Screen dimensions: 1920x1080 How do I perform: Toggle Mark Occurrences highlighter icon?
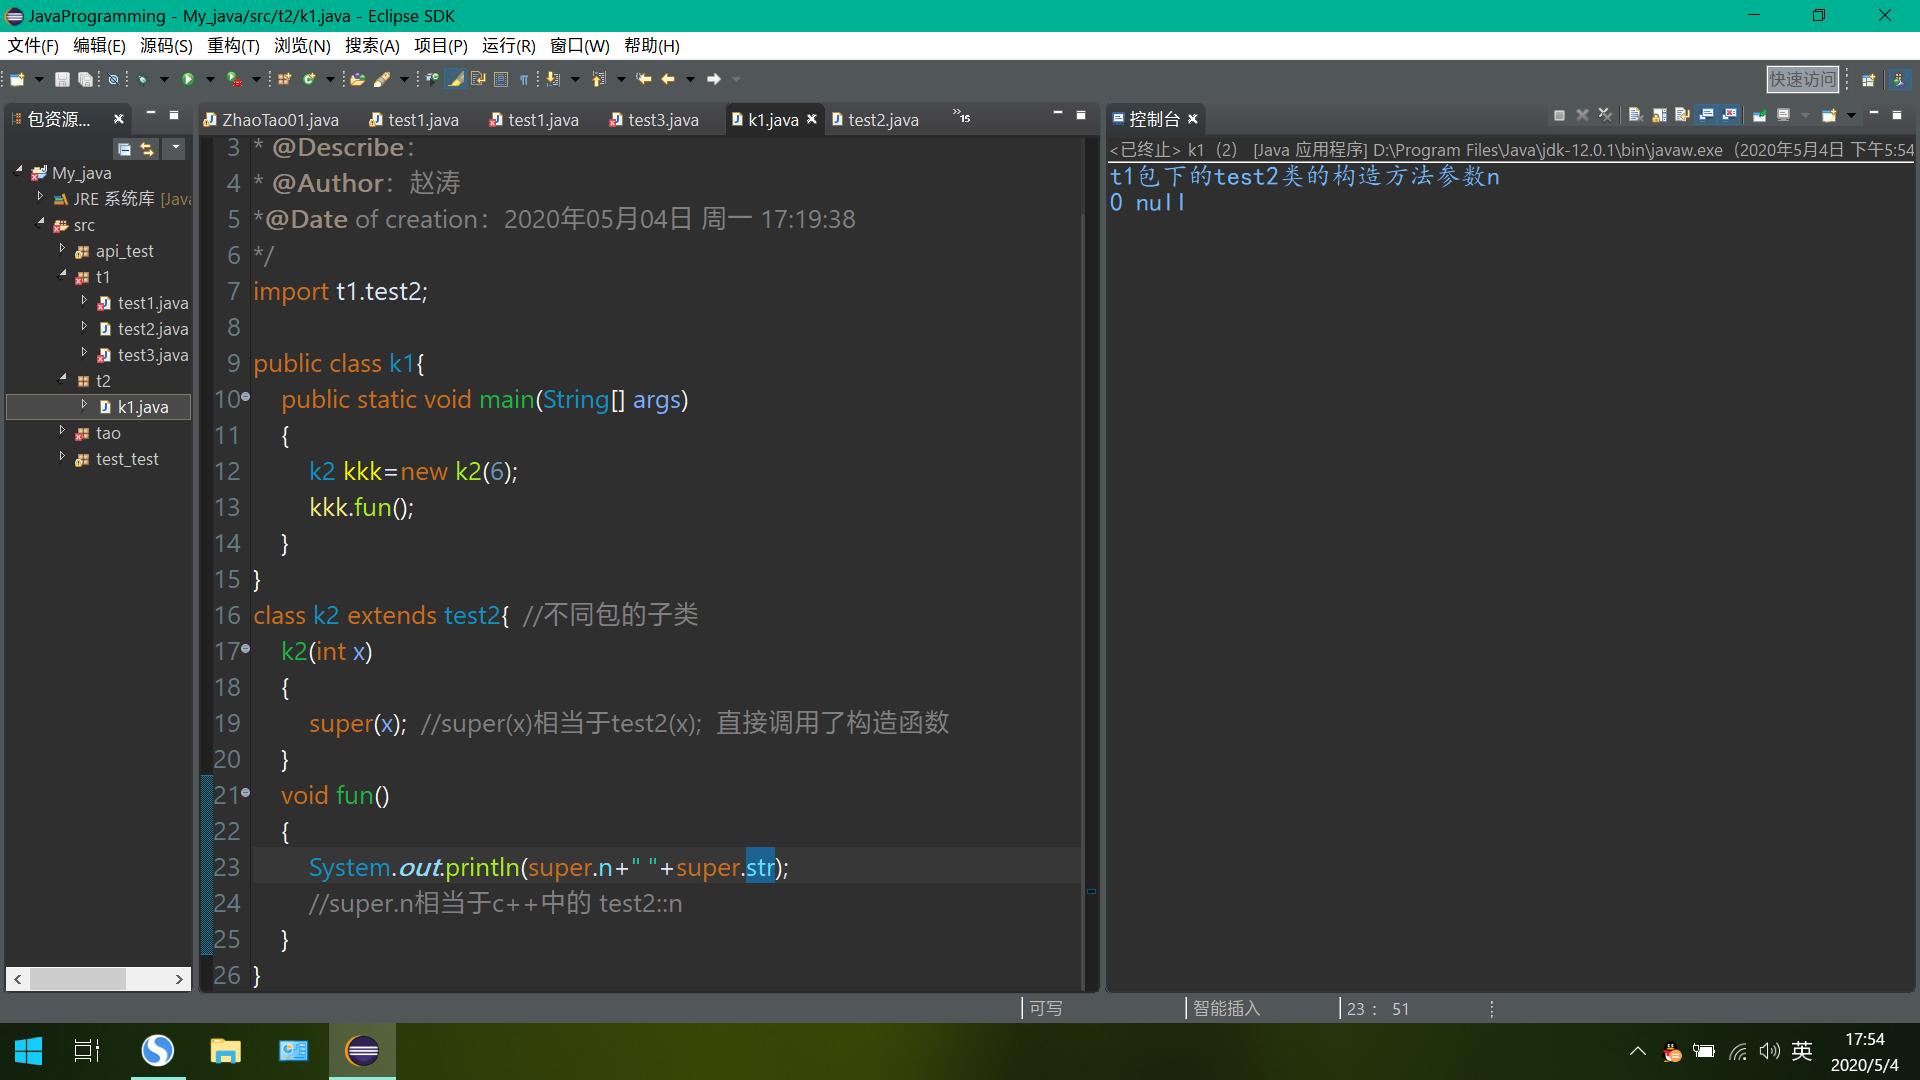455,79
